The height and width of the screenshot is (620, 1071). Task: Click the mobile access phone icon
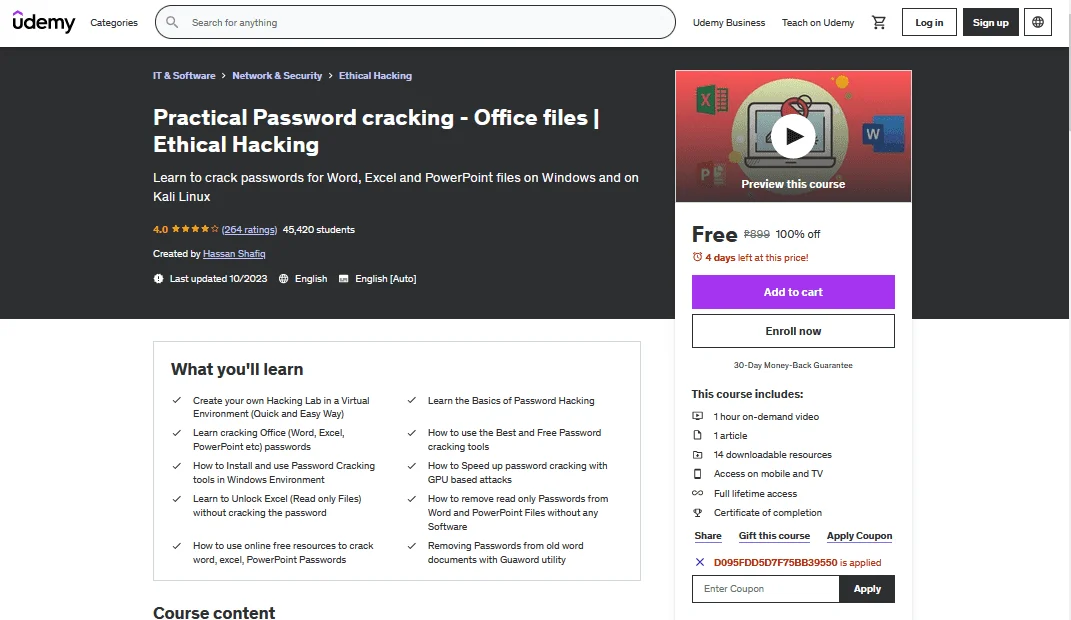point(697,474)
